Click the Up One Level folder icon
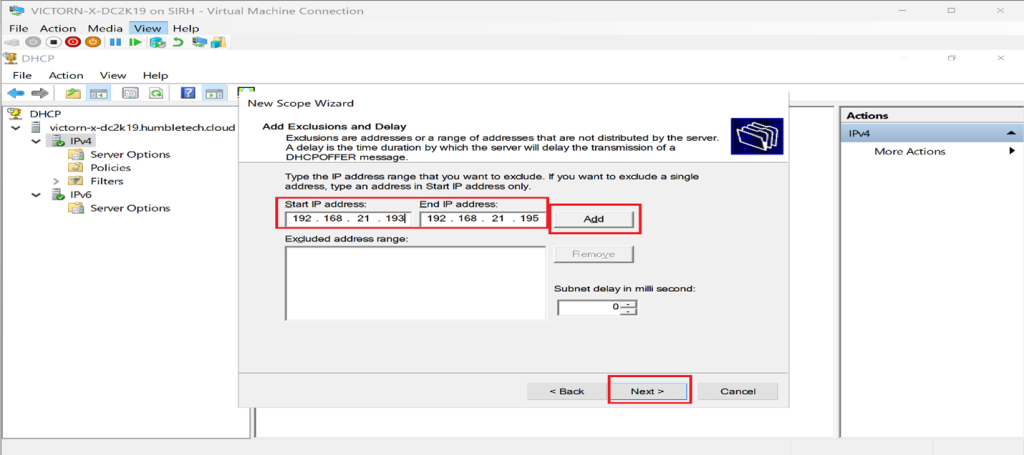 click(72, 93)
